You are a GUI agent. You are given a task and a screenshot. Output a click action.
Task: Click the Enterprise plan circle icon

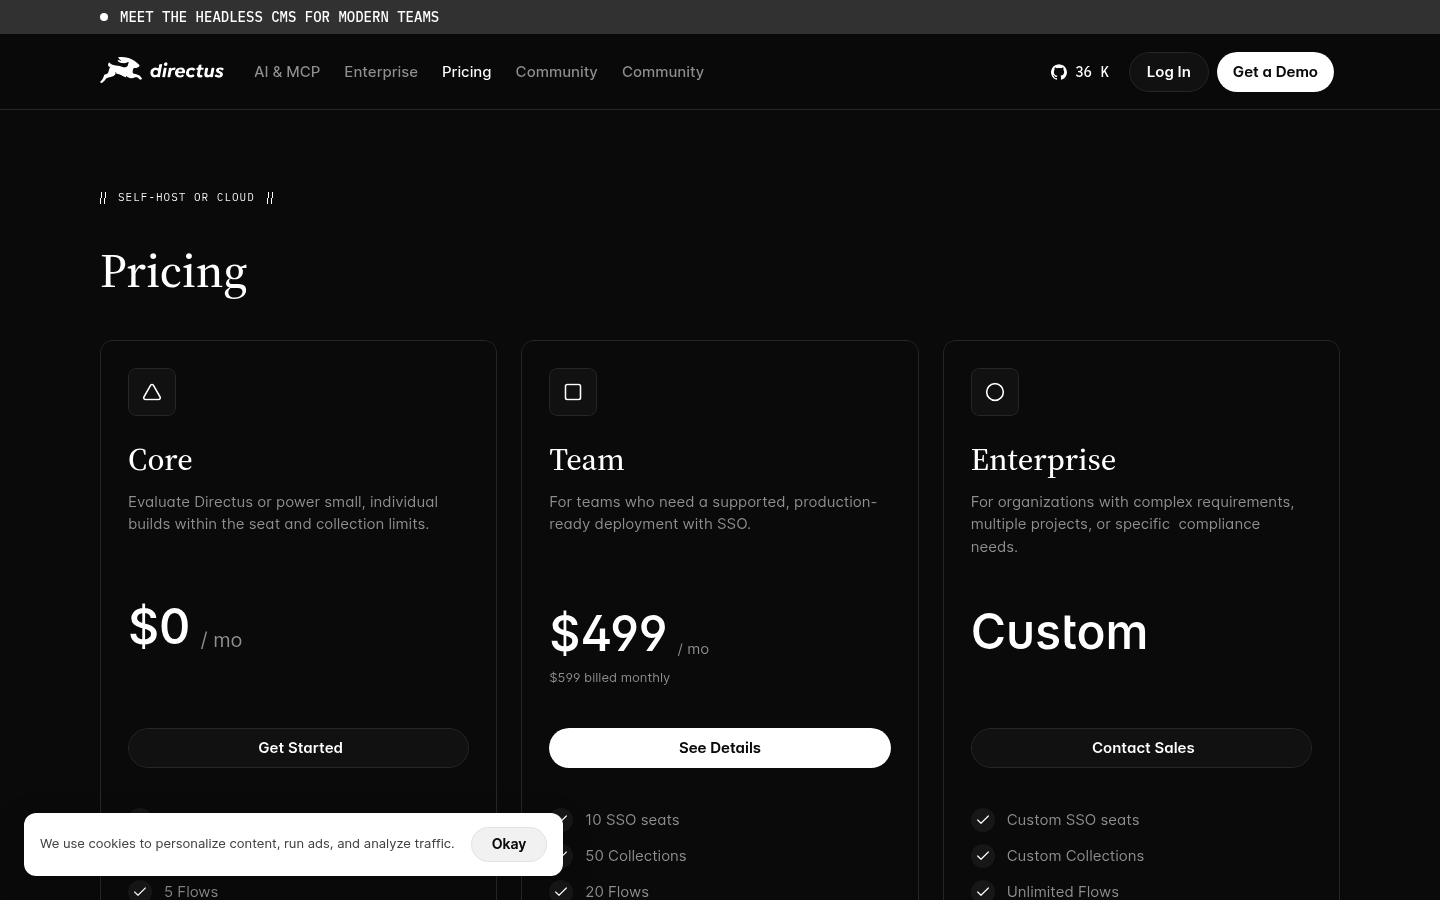(x=995, y=392)
